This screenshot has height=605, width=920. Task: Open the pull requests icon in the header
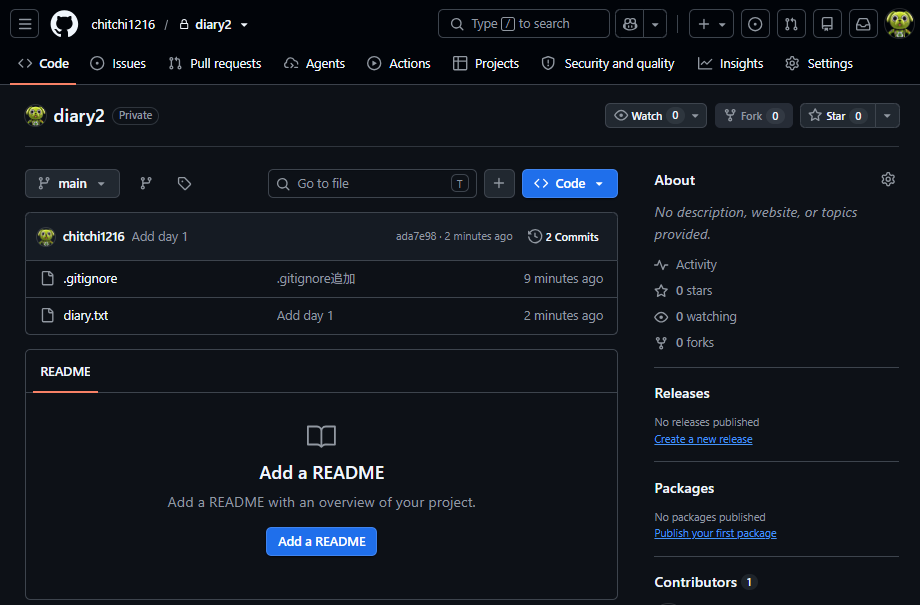(x=791, y=24)
